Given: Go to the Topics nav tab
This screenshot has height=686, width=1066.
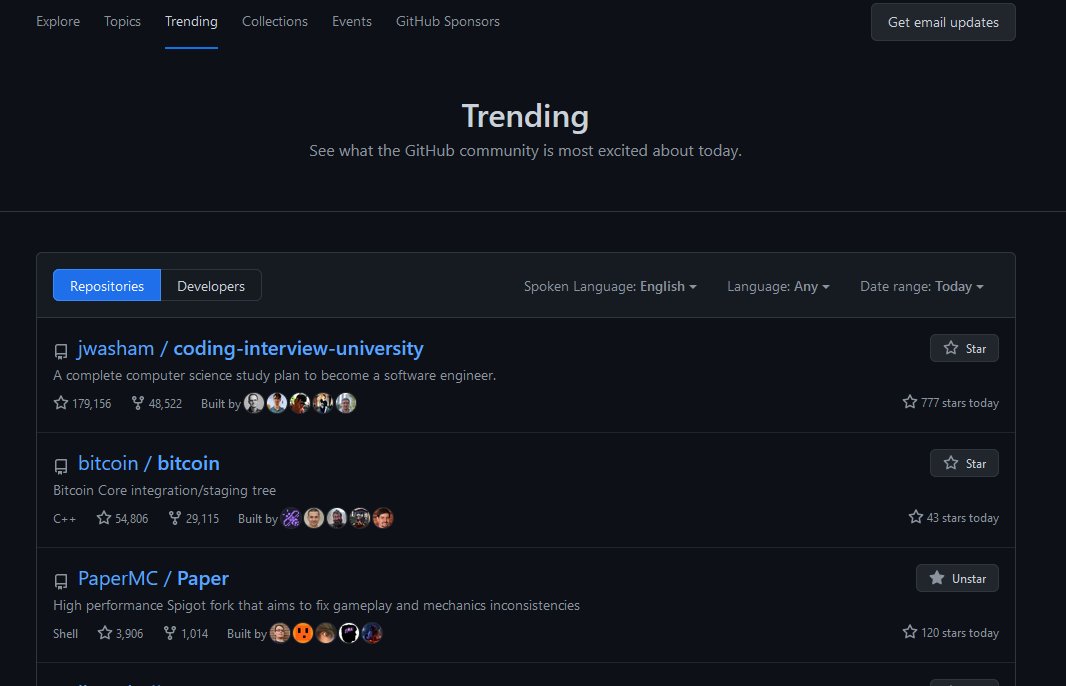Looking at the screenshot, I should point(122,21).
